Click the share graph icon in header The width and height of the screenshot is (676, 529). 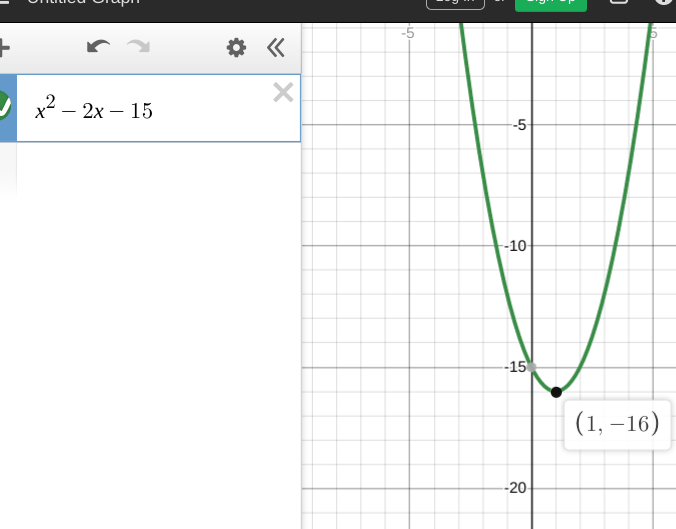618,2
